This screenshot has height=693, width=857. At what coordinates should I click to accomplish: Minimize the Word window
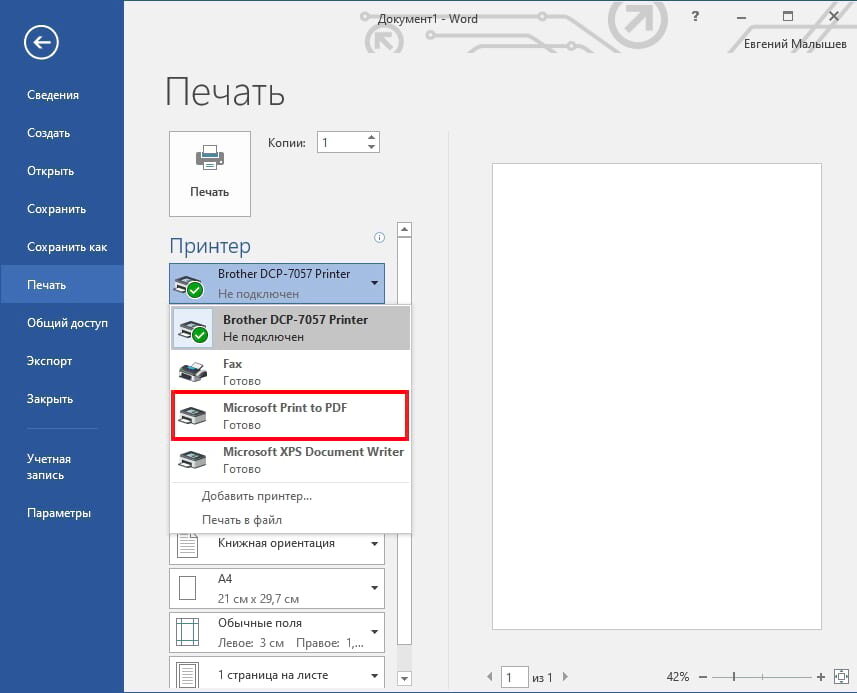[x=741, y=17]
